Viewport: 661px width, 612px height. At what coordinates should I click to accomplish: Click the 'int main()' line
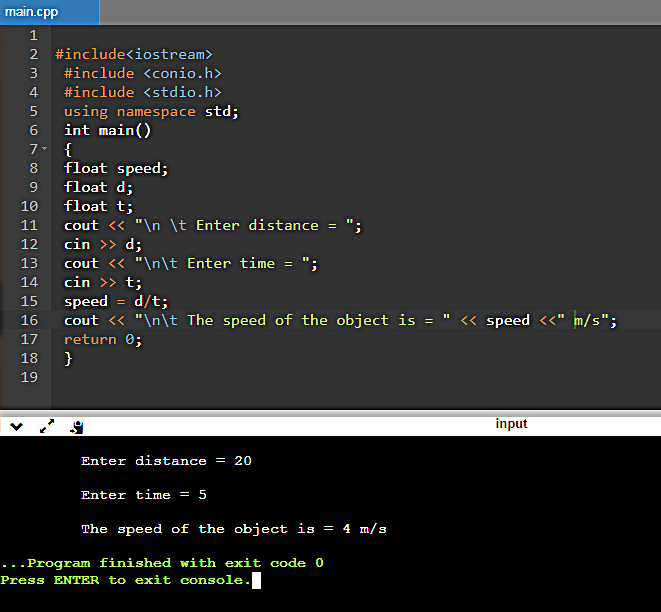tap(107, 130)
